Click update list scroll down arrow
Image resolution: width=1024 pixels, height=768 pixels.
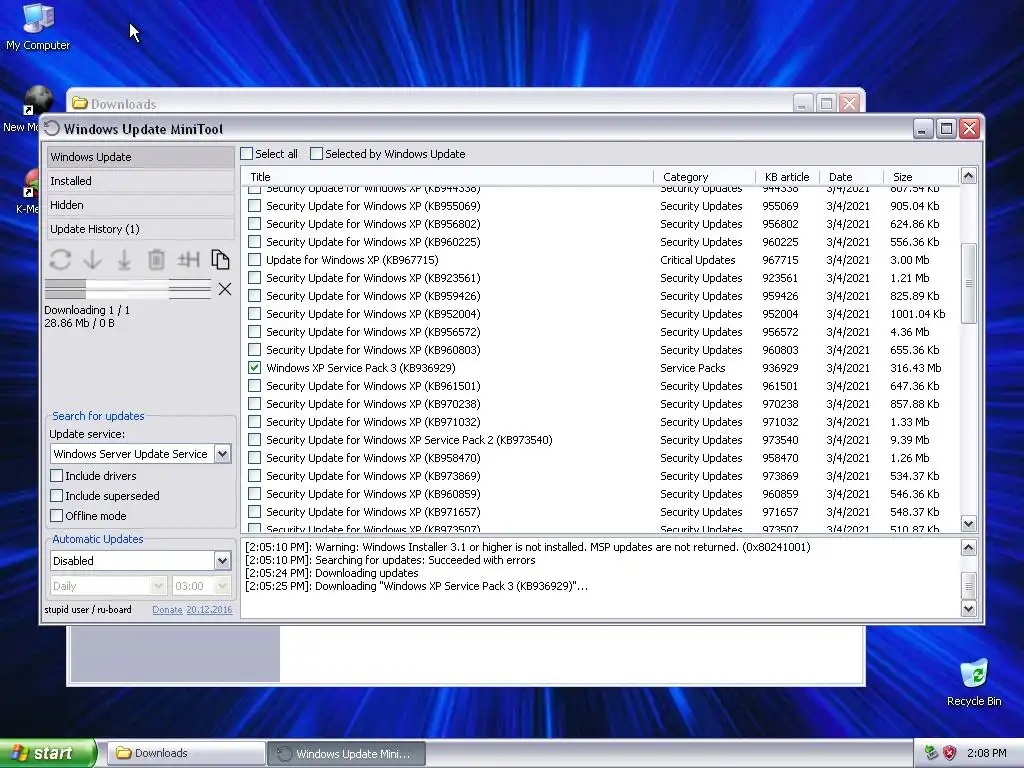[x=968, y=523]
